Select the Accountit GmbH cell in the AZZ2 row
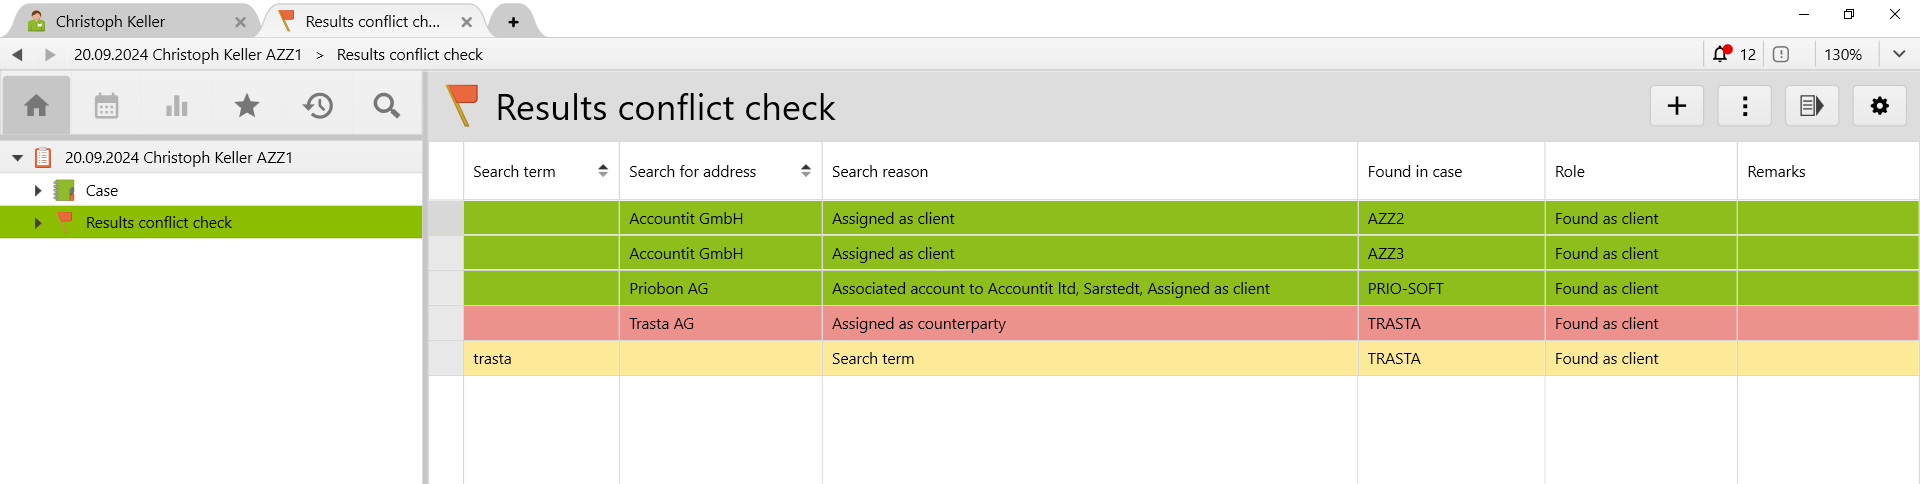This screenshot has width=1920, height=484. coord(720,218)
